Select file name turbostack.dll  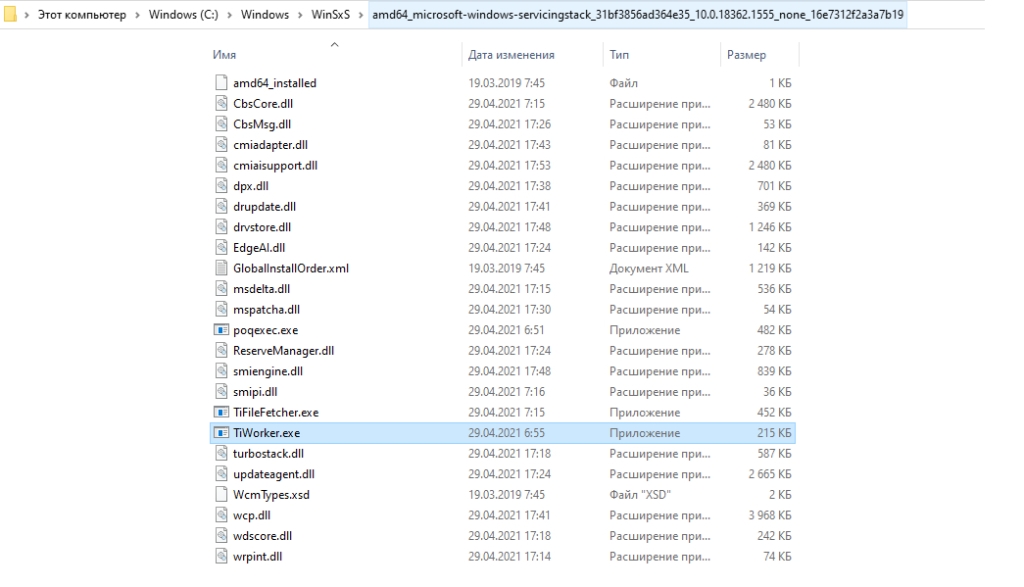pyautogui.click(x=268, y=453)
